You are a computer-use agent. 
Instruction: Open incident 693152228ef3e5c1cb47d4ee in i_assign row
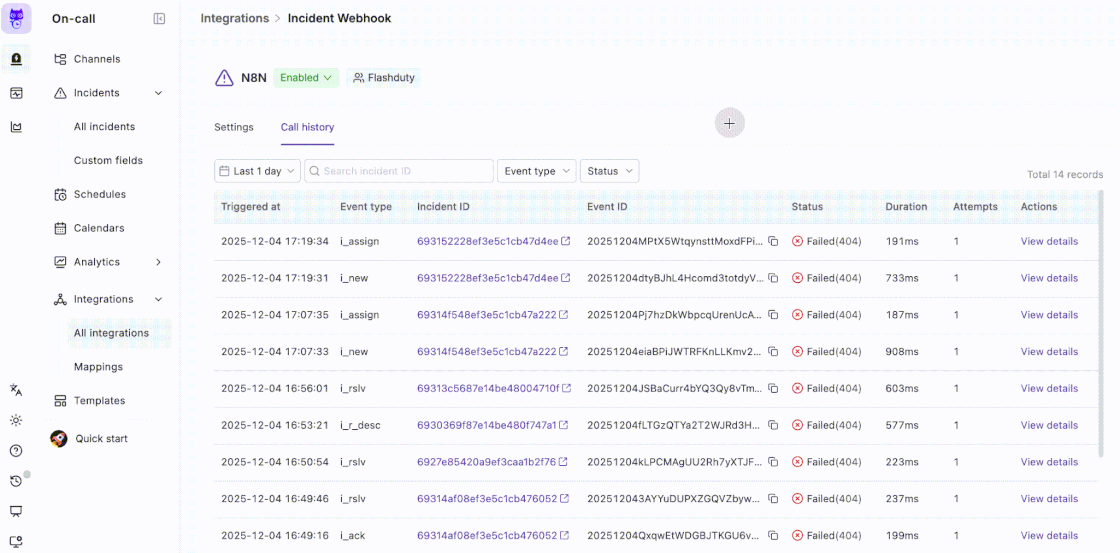[x=488, y=241]
